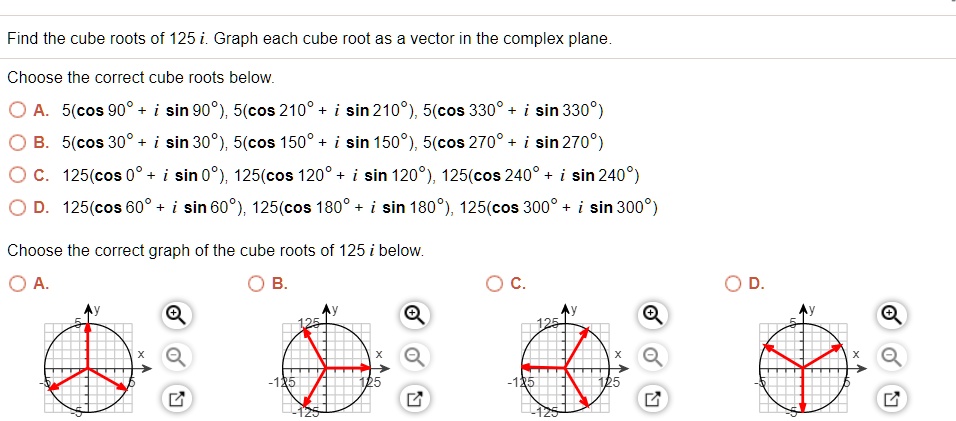This screenshot has height=421, width=956.
Task: Zoom out on graph C
Action: 652,357
